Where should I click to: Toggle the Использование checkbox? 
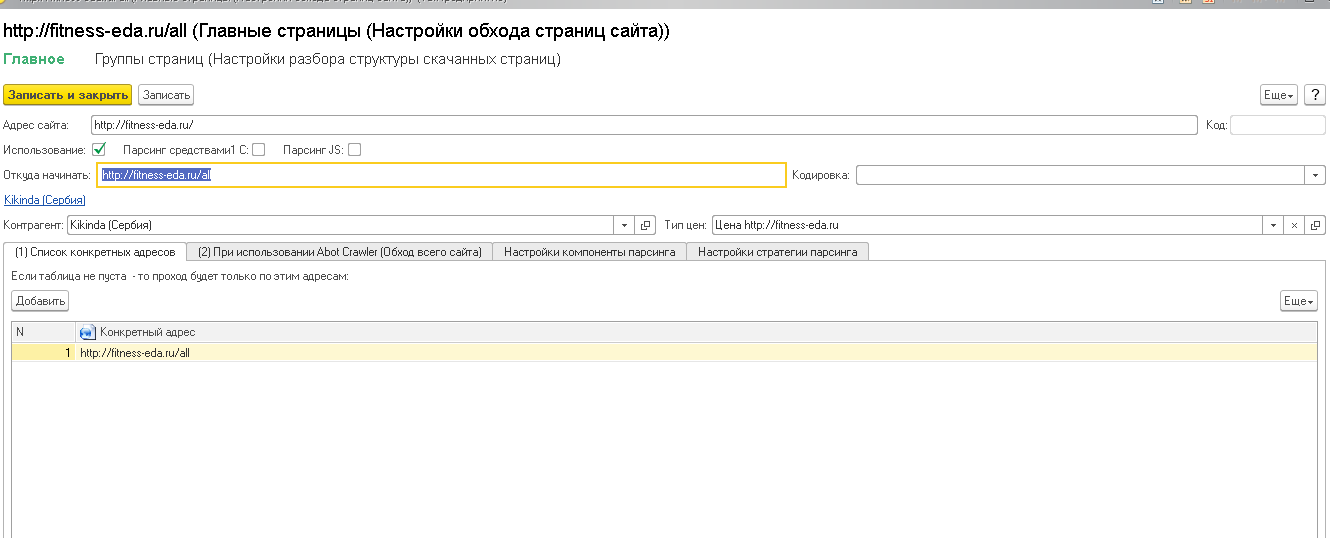99,150
